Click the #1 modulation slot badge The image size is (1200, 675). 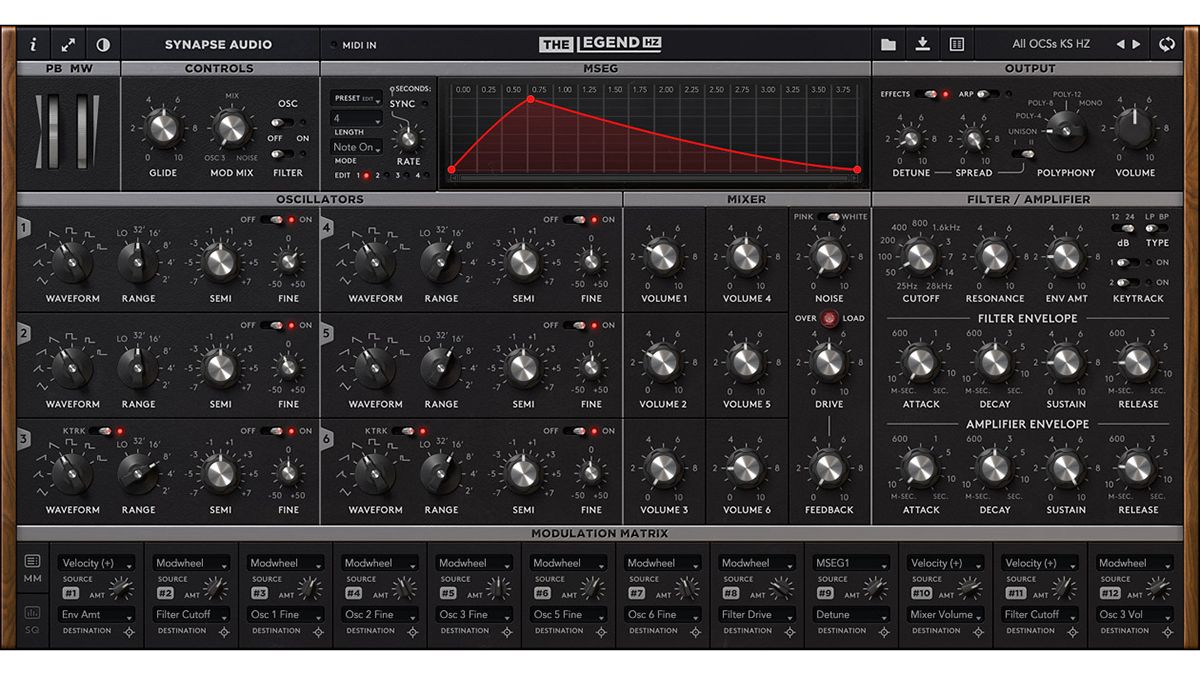point(71,592)
